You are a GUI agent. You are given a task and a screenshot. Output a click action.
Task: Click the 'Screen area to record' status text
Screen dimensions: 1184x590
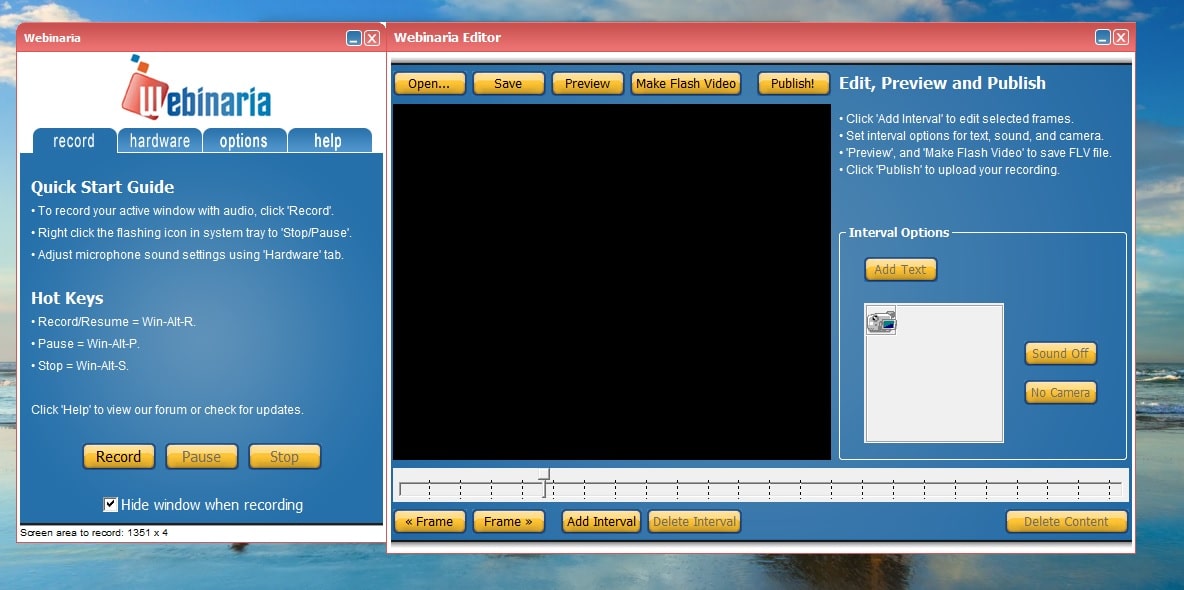coord(94,533)
